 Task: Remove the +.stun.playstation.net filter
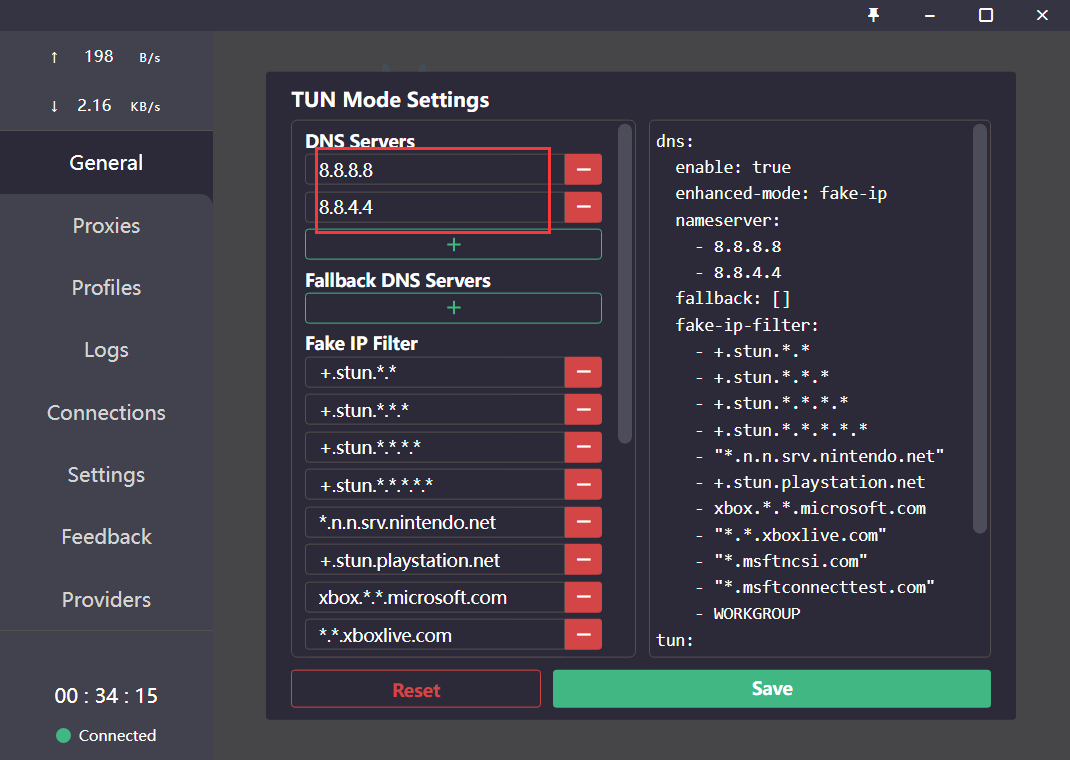(583, 559)
